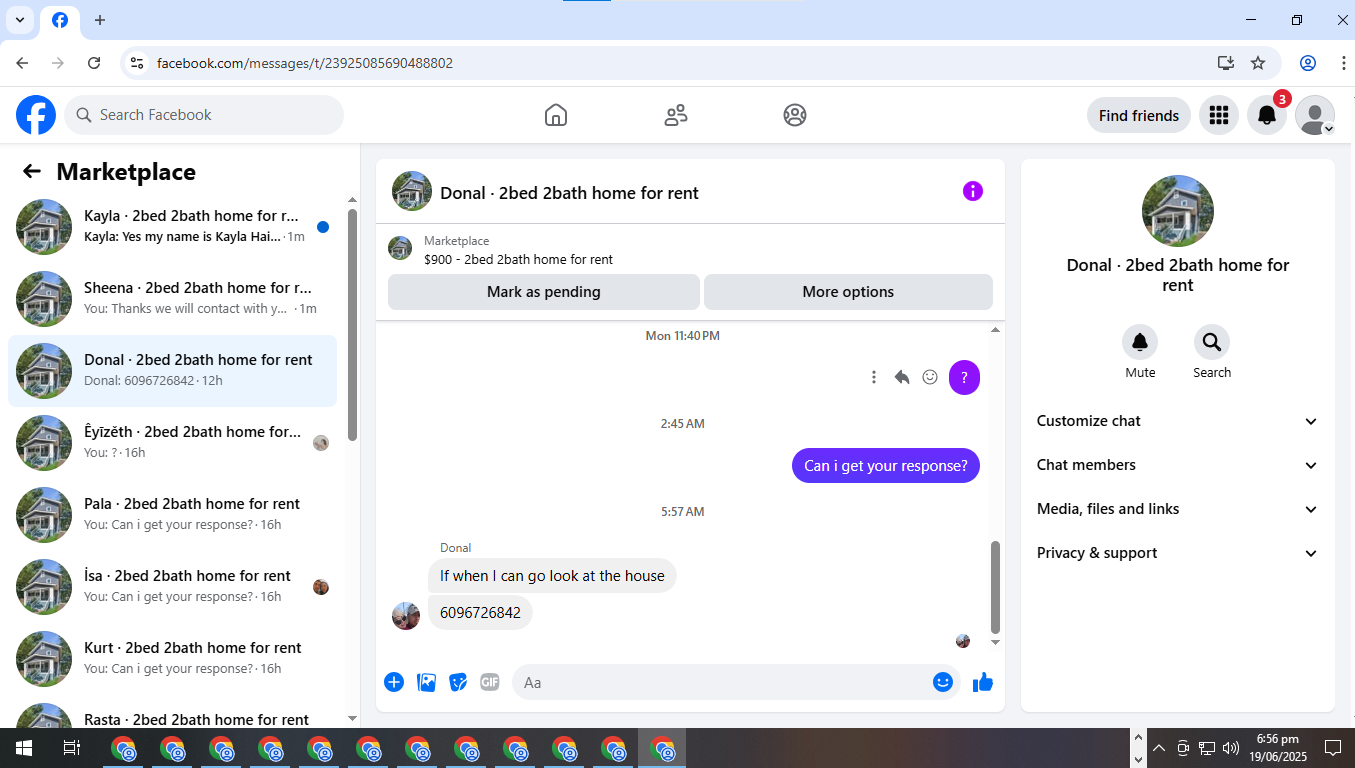The height and width of the screenshot is (768, 1355).
Task: Send a thumbs-up like
Action: point(983,682)
